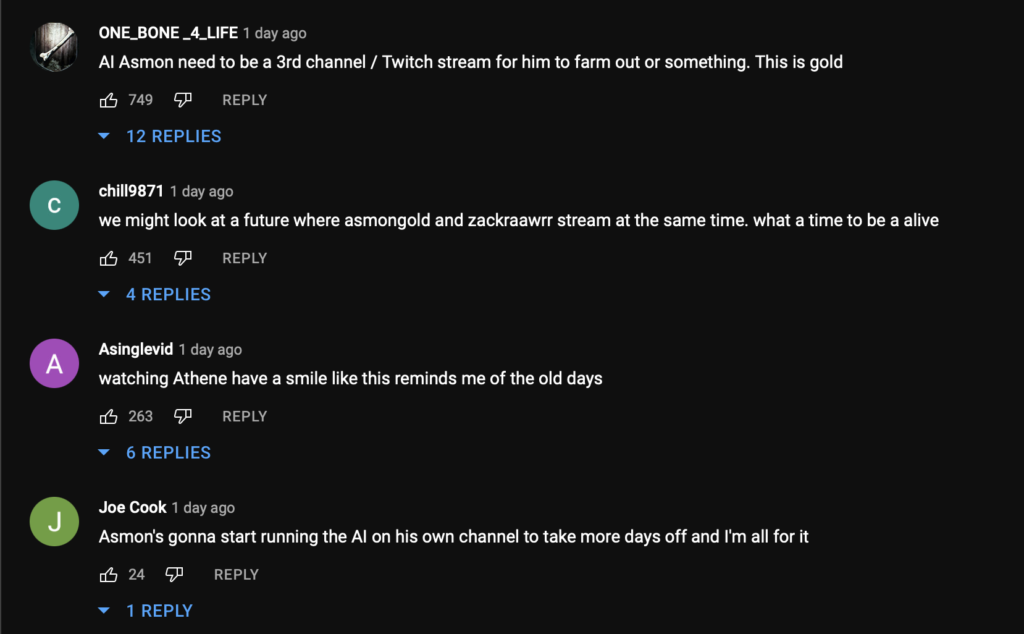Image resolution: width=1024 pixels, height=634 pixels.
Task: Dislike Asinglevid's comment
Action: (183, 415)
